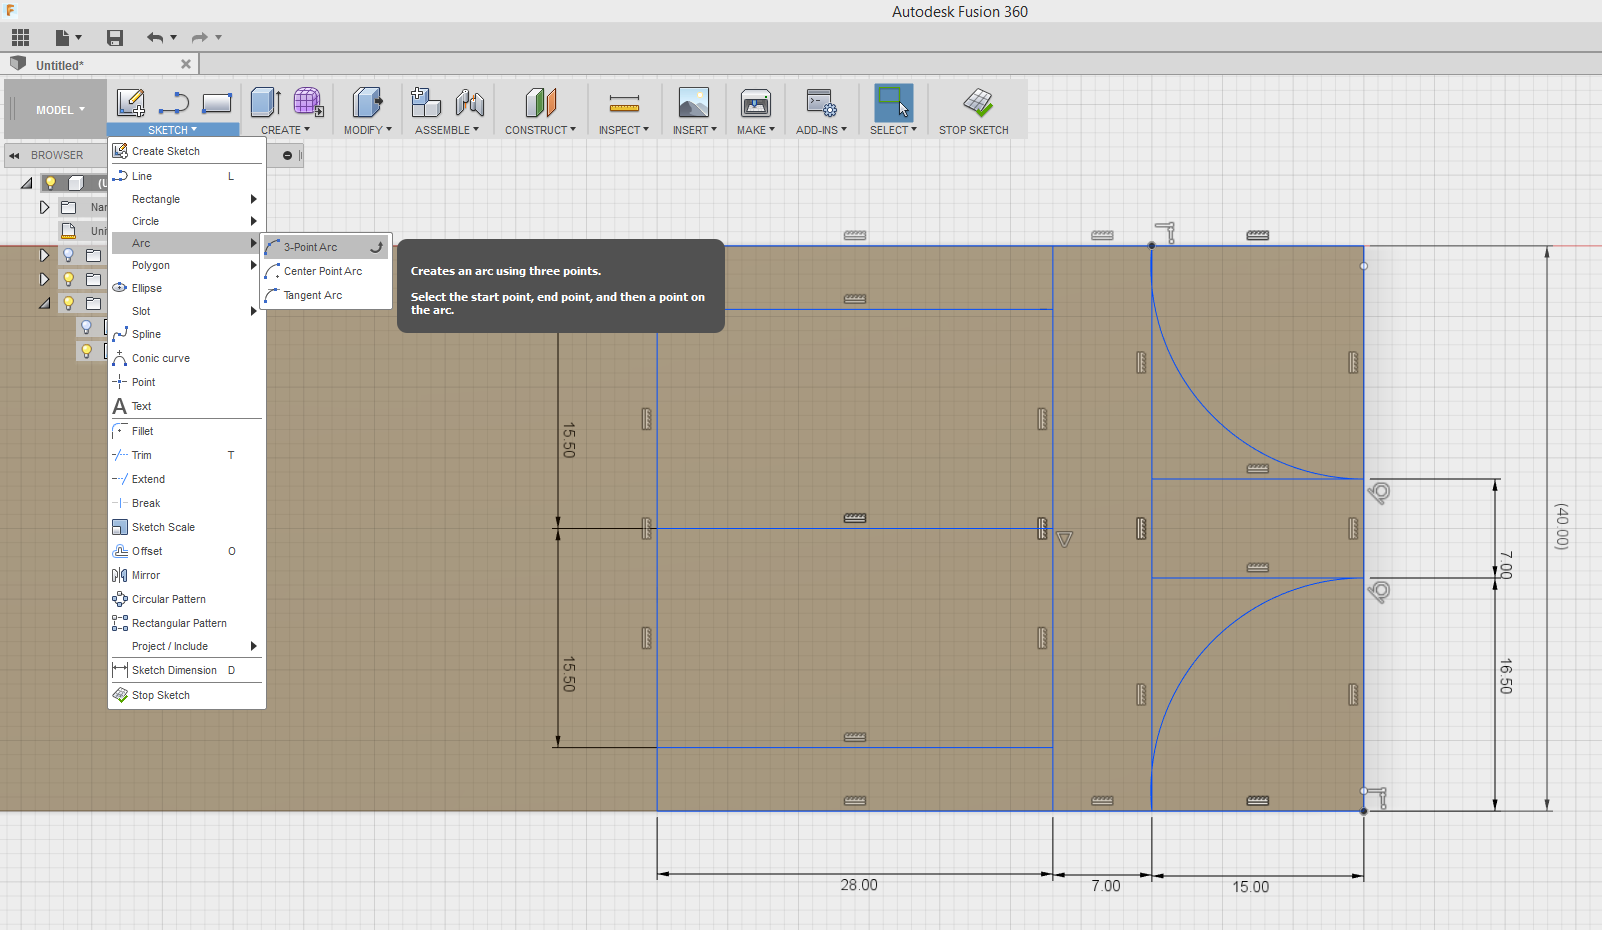1602x930 pixels.
Task: Click the (40.00) driven dimension value
Action: [x=1562, y=526]
